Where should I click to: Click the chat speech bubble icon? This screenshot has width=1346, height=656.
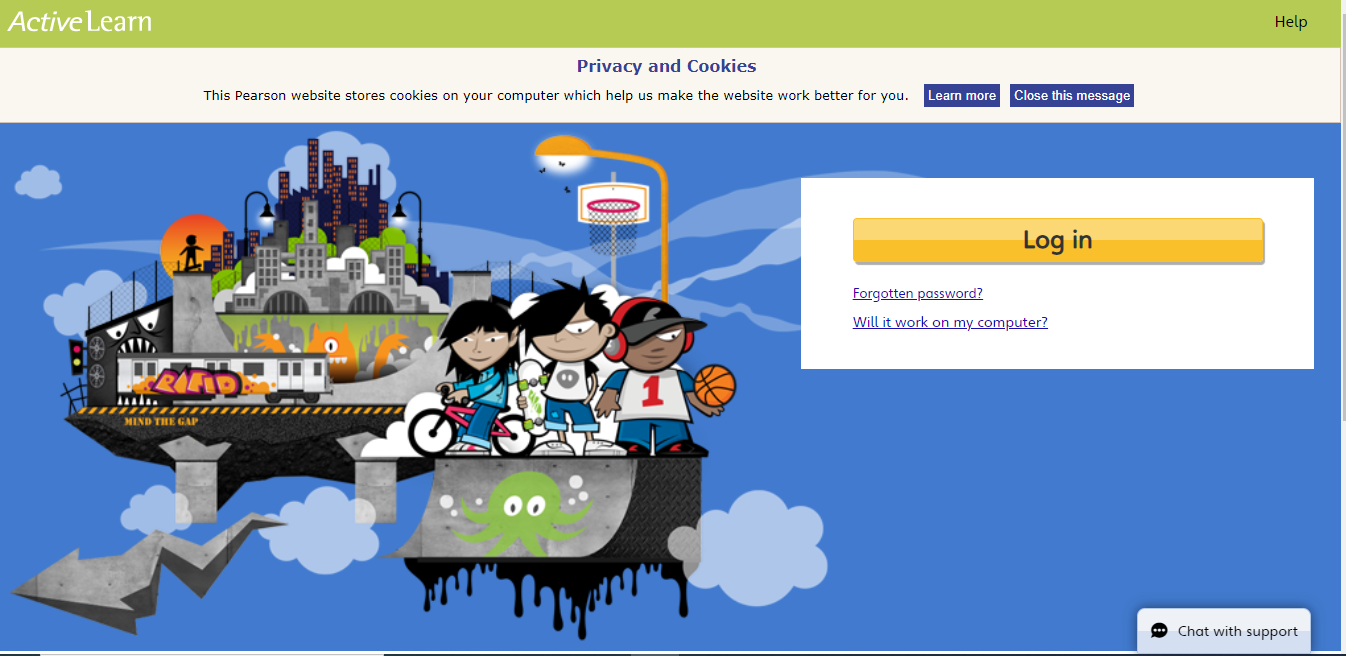coord(1159,631)
